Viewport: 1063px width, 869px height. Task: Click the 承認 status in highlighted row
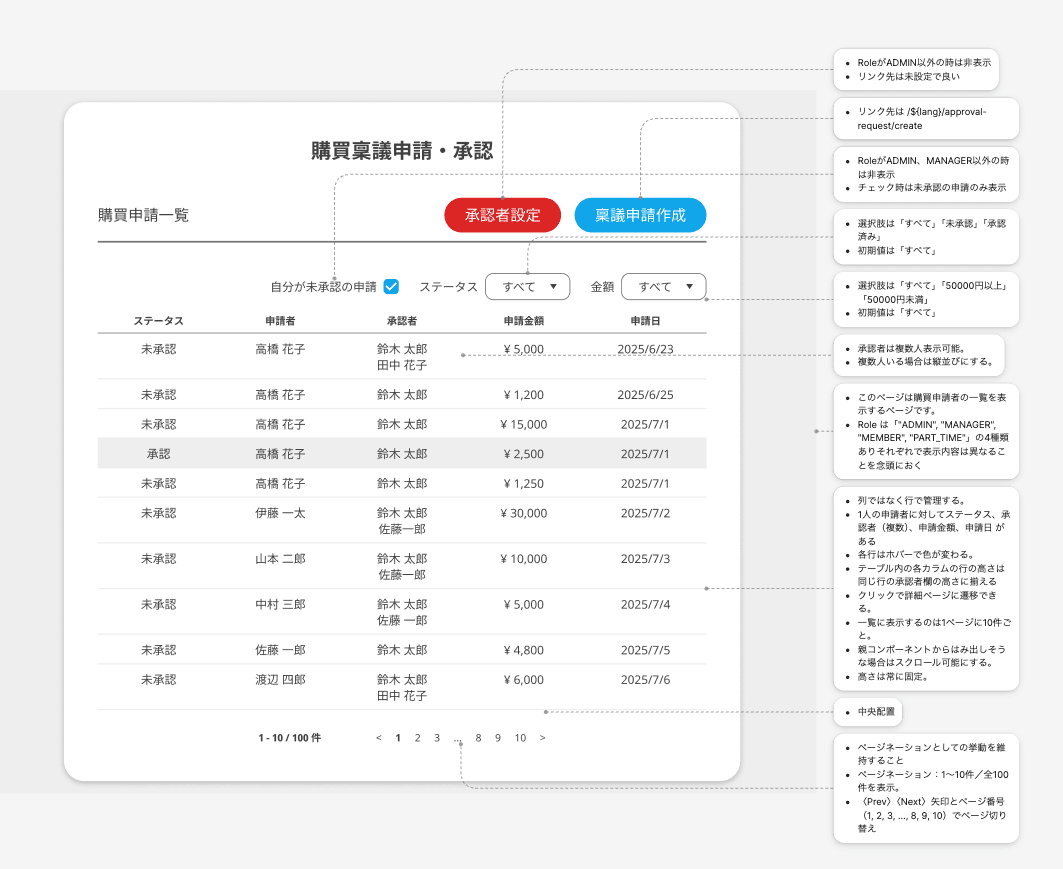pyautogui.click(x=159, y=454)
